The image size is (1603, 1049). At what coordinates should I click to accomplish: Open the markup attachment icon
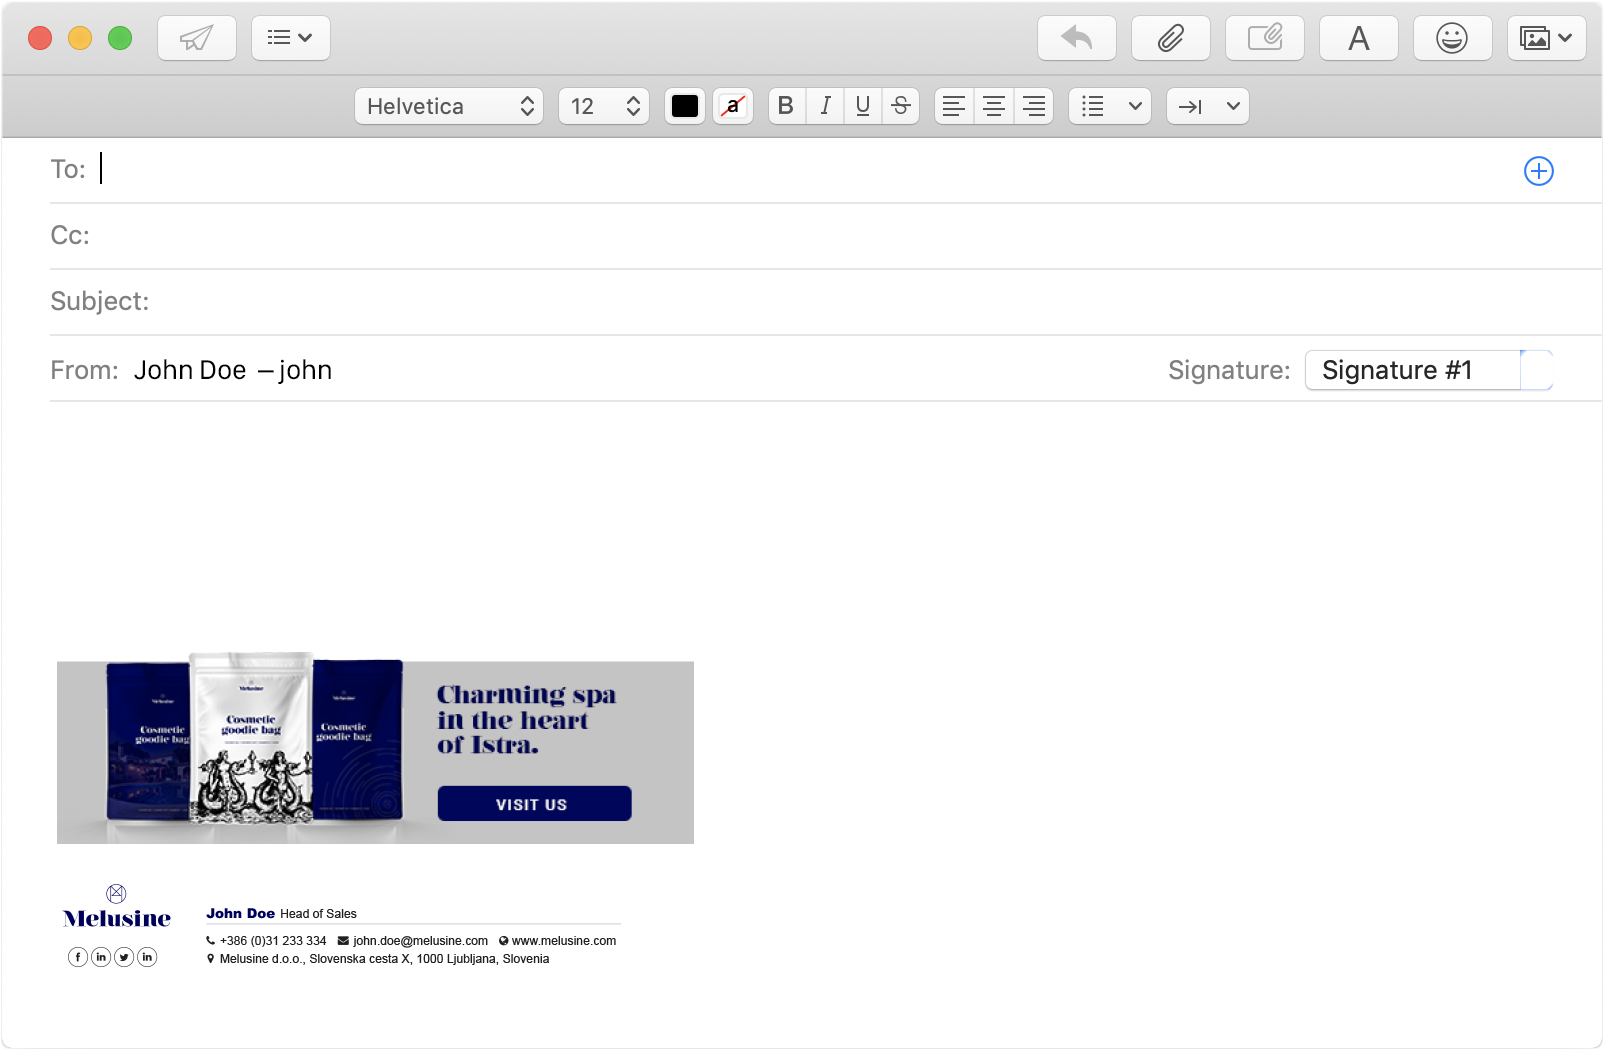[1265, 38]
